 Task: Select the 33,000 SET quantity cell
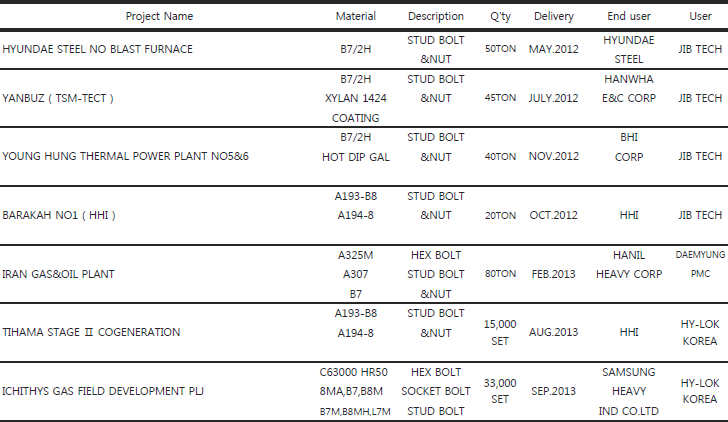[x=500, y=391]
